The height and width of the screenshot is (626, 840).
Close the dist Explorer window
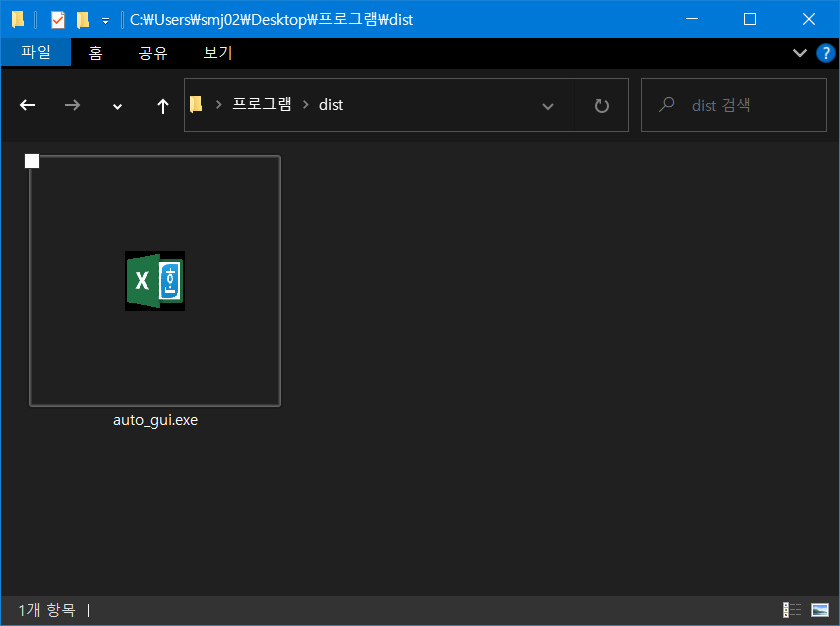[x=809, y=19]
